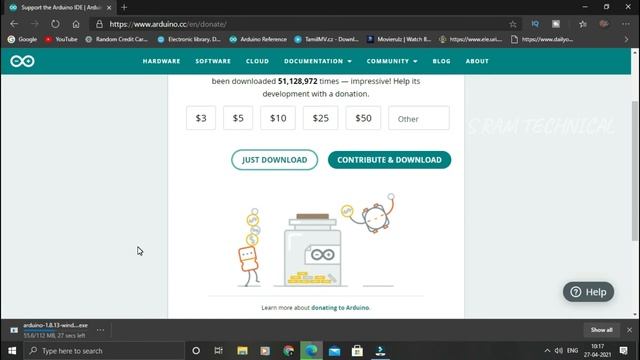Go to CLOUD section
640x360 pixels.
click(x=257, y=61)
